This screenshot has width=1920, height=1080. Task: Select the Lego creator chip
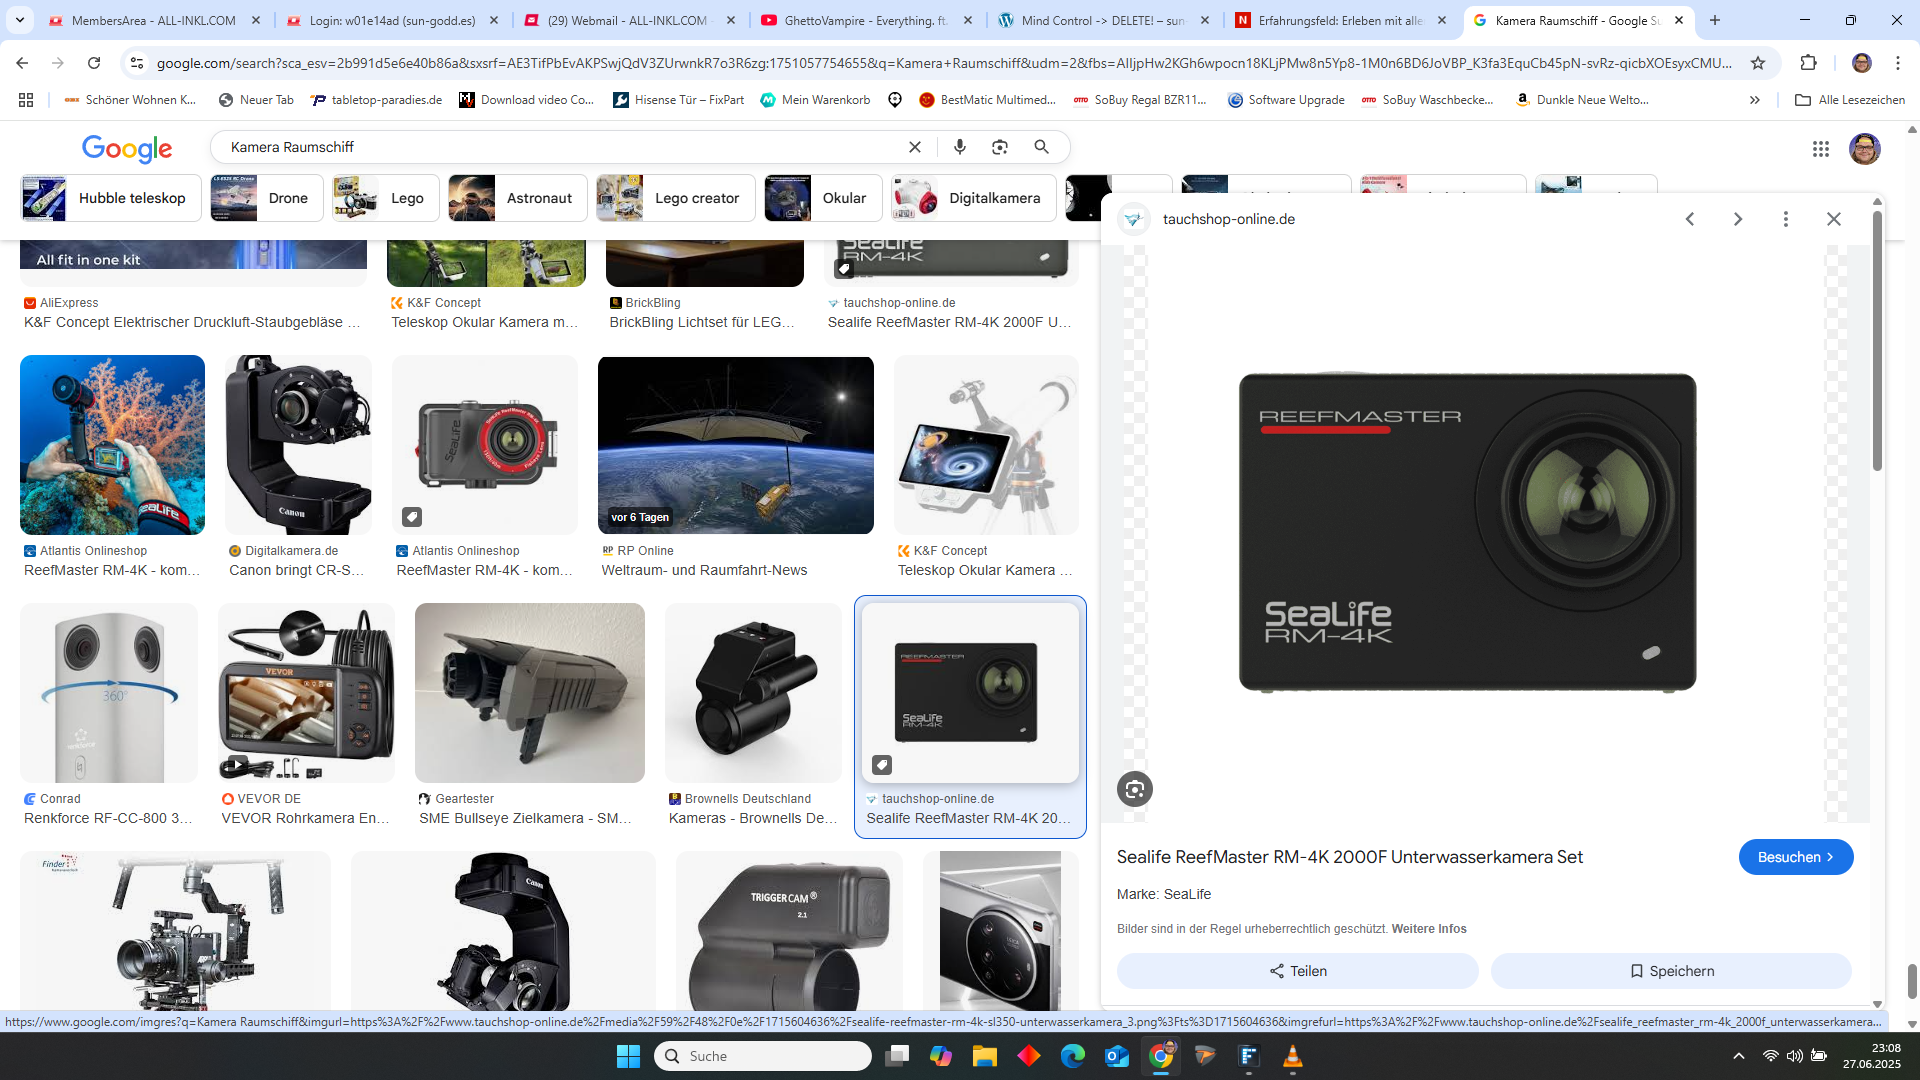(x=676, y=198)
